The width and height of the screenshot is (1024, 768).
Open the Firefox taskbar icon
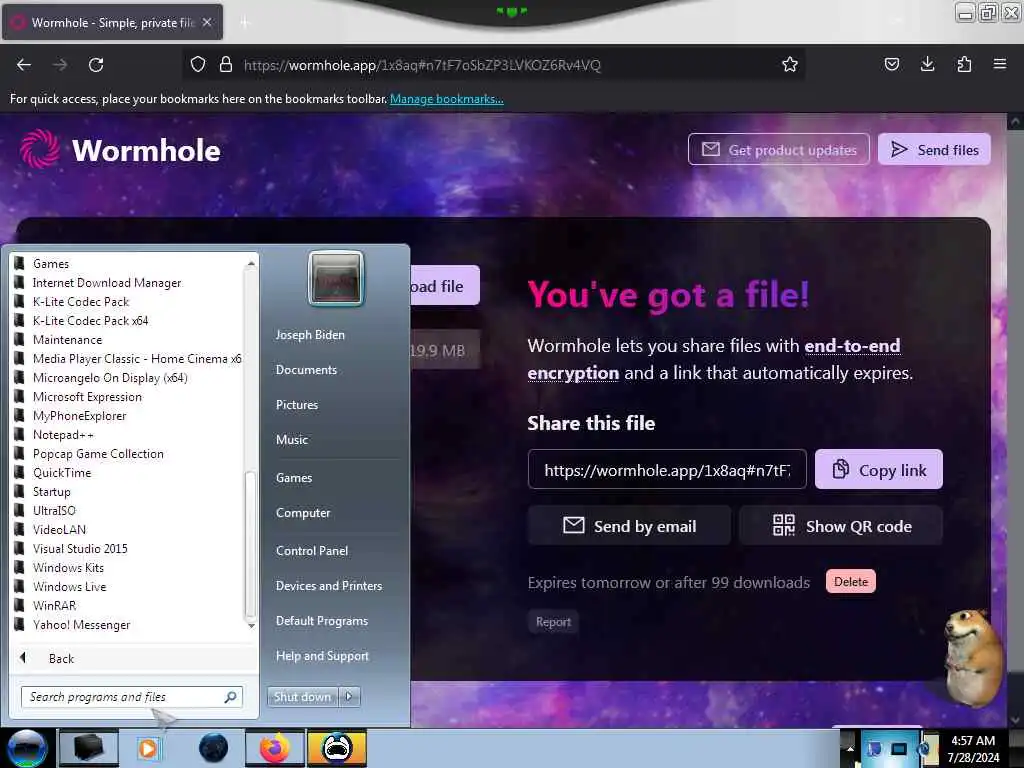274,748
